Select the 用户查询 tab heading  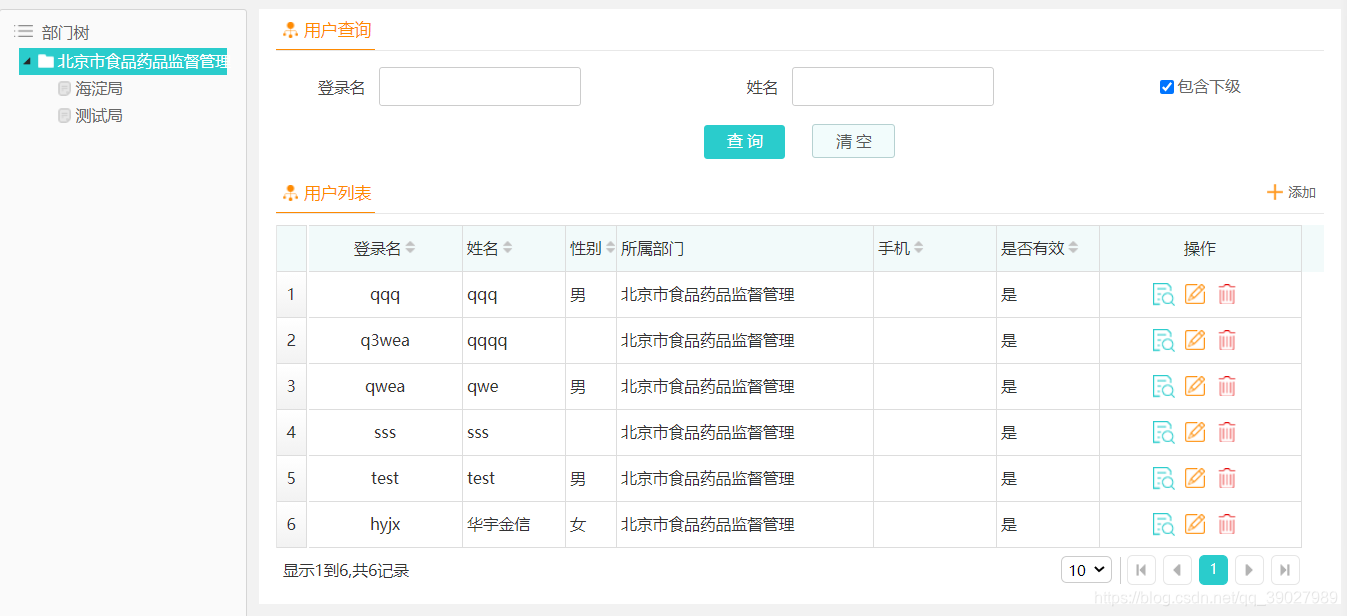tap(337, 31)
